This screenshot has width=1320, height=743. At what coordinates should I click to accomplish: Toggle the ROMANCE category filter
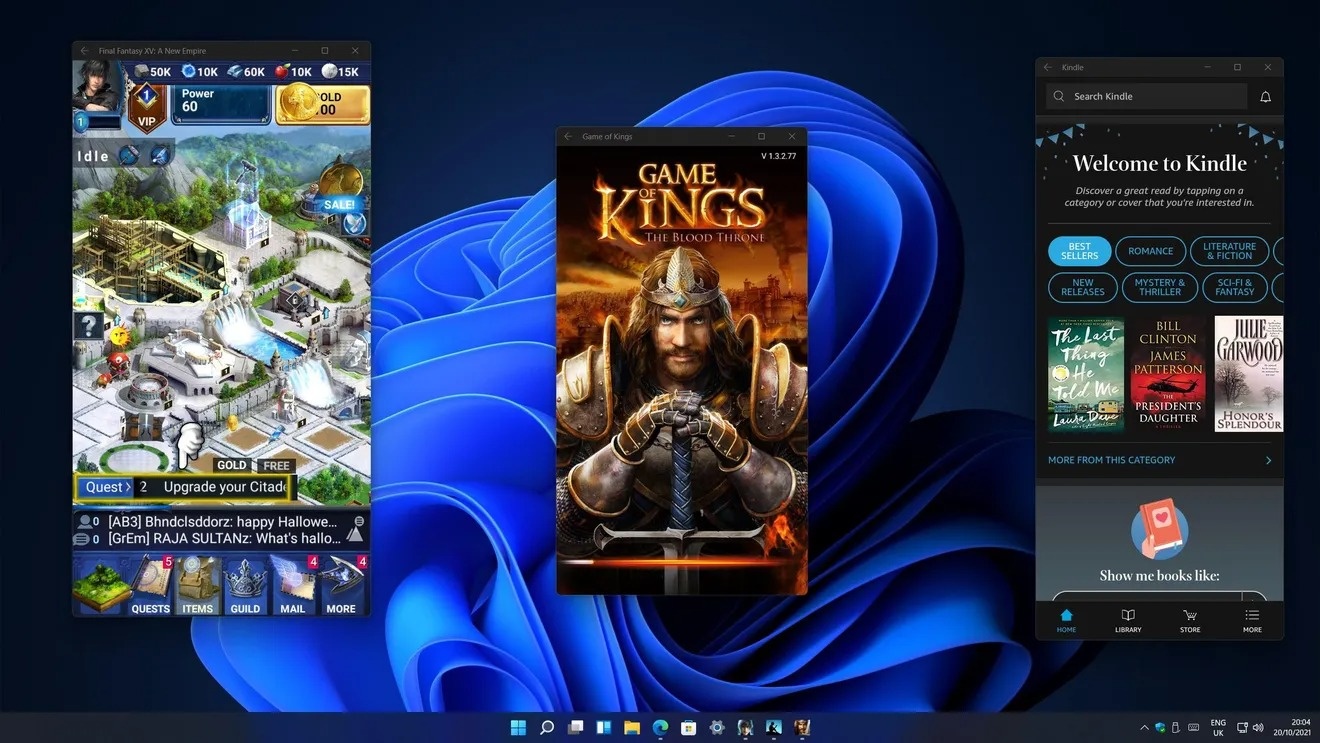pyautogui.click(x=1150, y=251)
